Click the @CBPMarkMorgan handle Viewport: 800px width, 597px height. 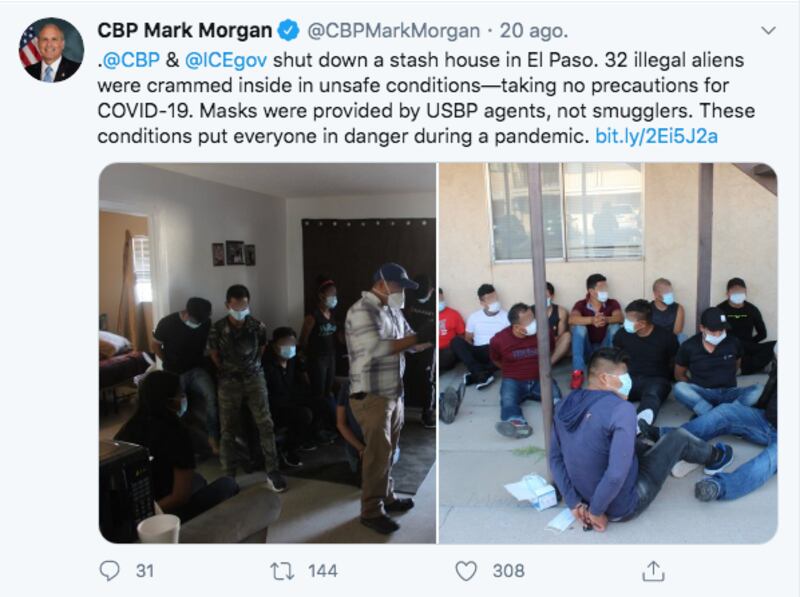point(393,31)
